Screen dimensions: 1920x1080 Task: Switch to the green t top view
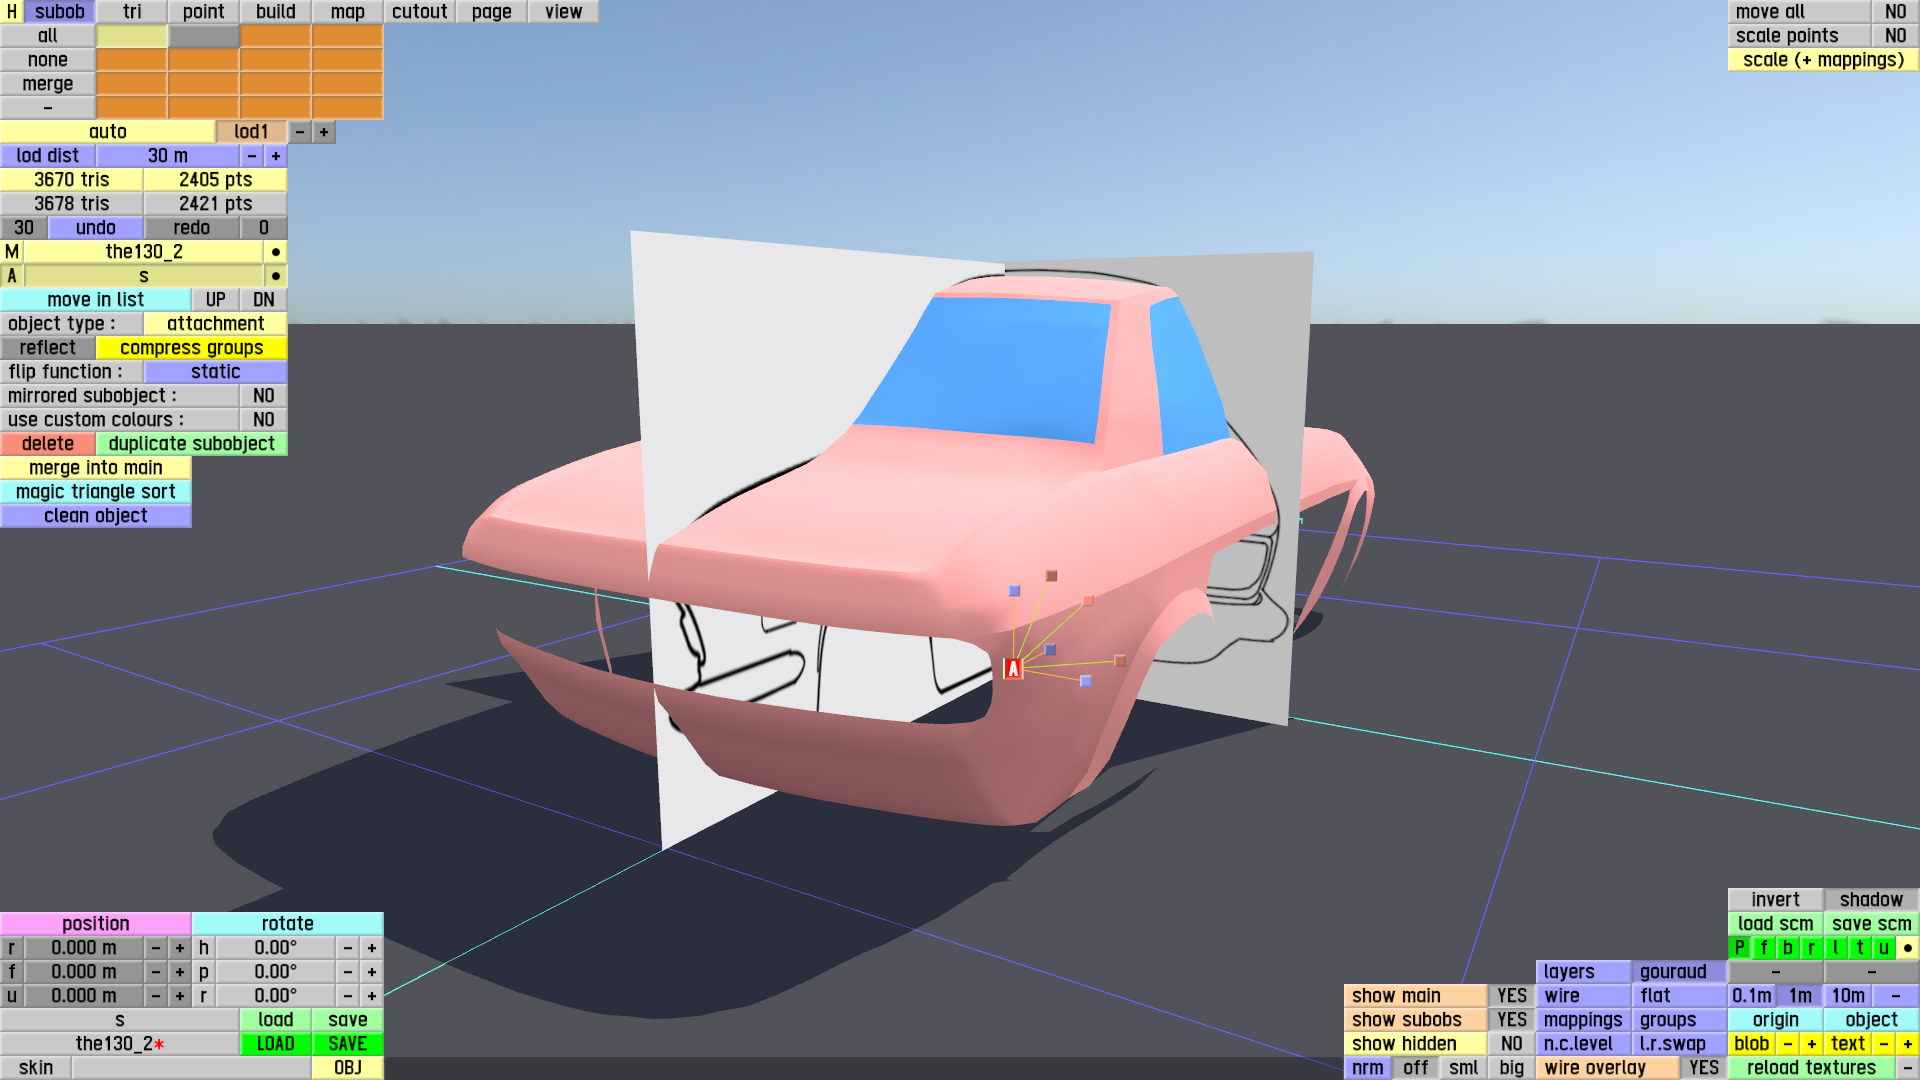point(1859,948)
